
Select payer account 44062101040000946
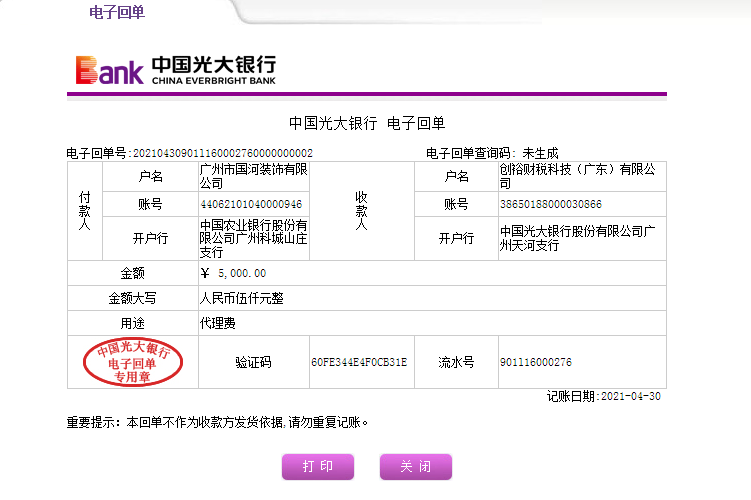click(x=251, y=205)
